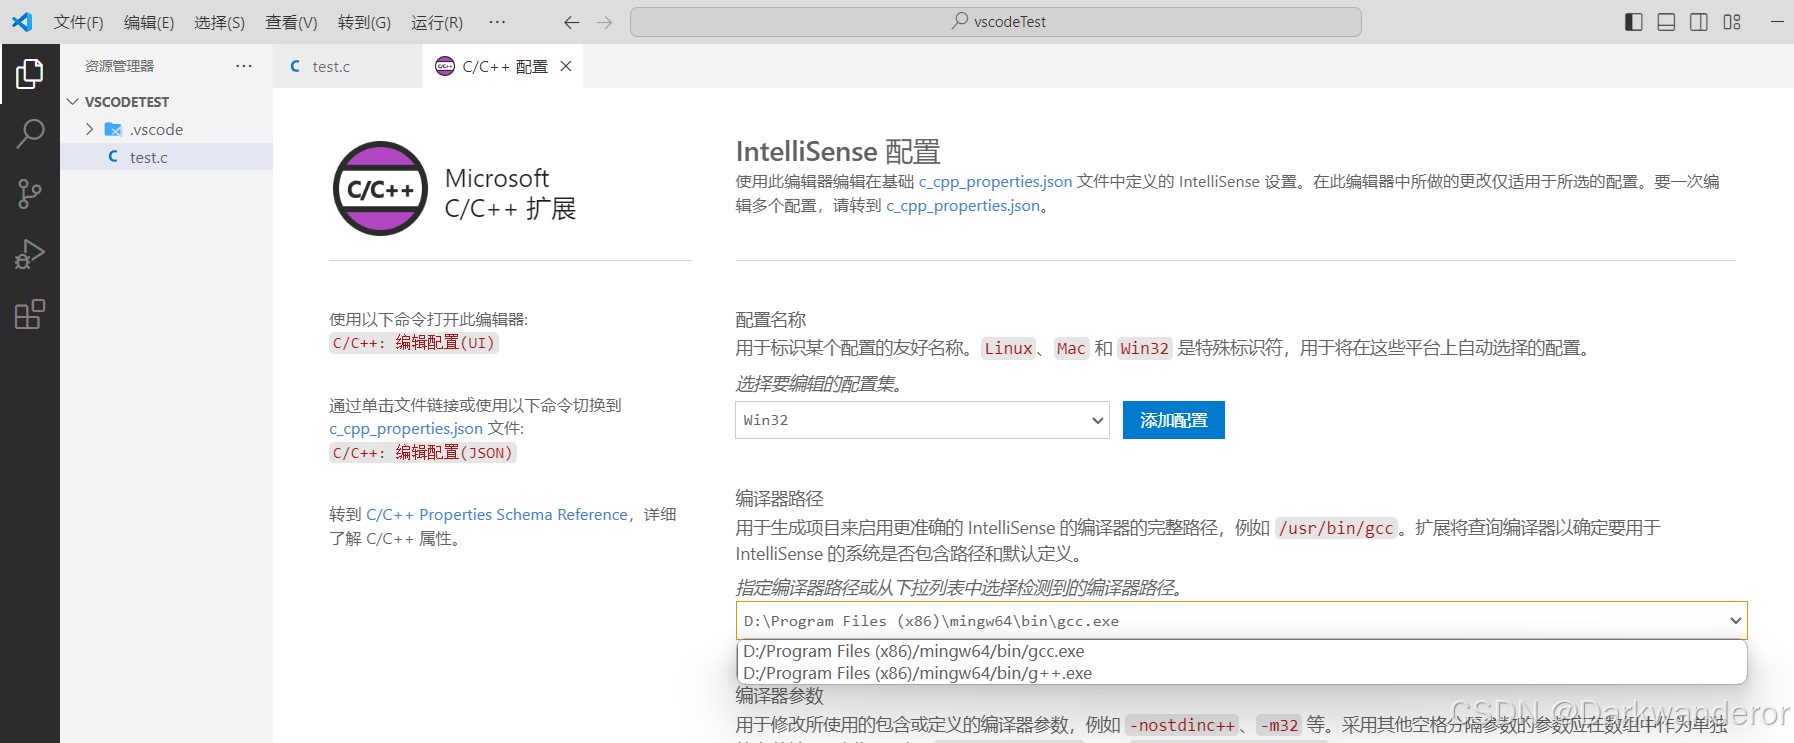Click the -m32 example code text
The image size is (1794, 743).
click(x=1279, y=726)
